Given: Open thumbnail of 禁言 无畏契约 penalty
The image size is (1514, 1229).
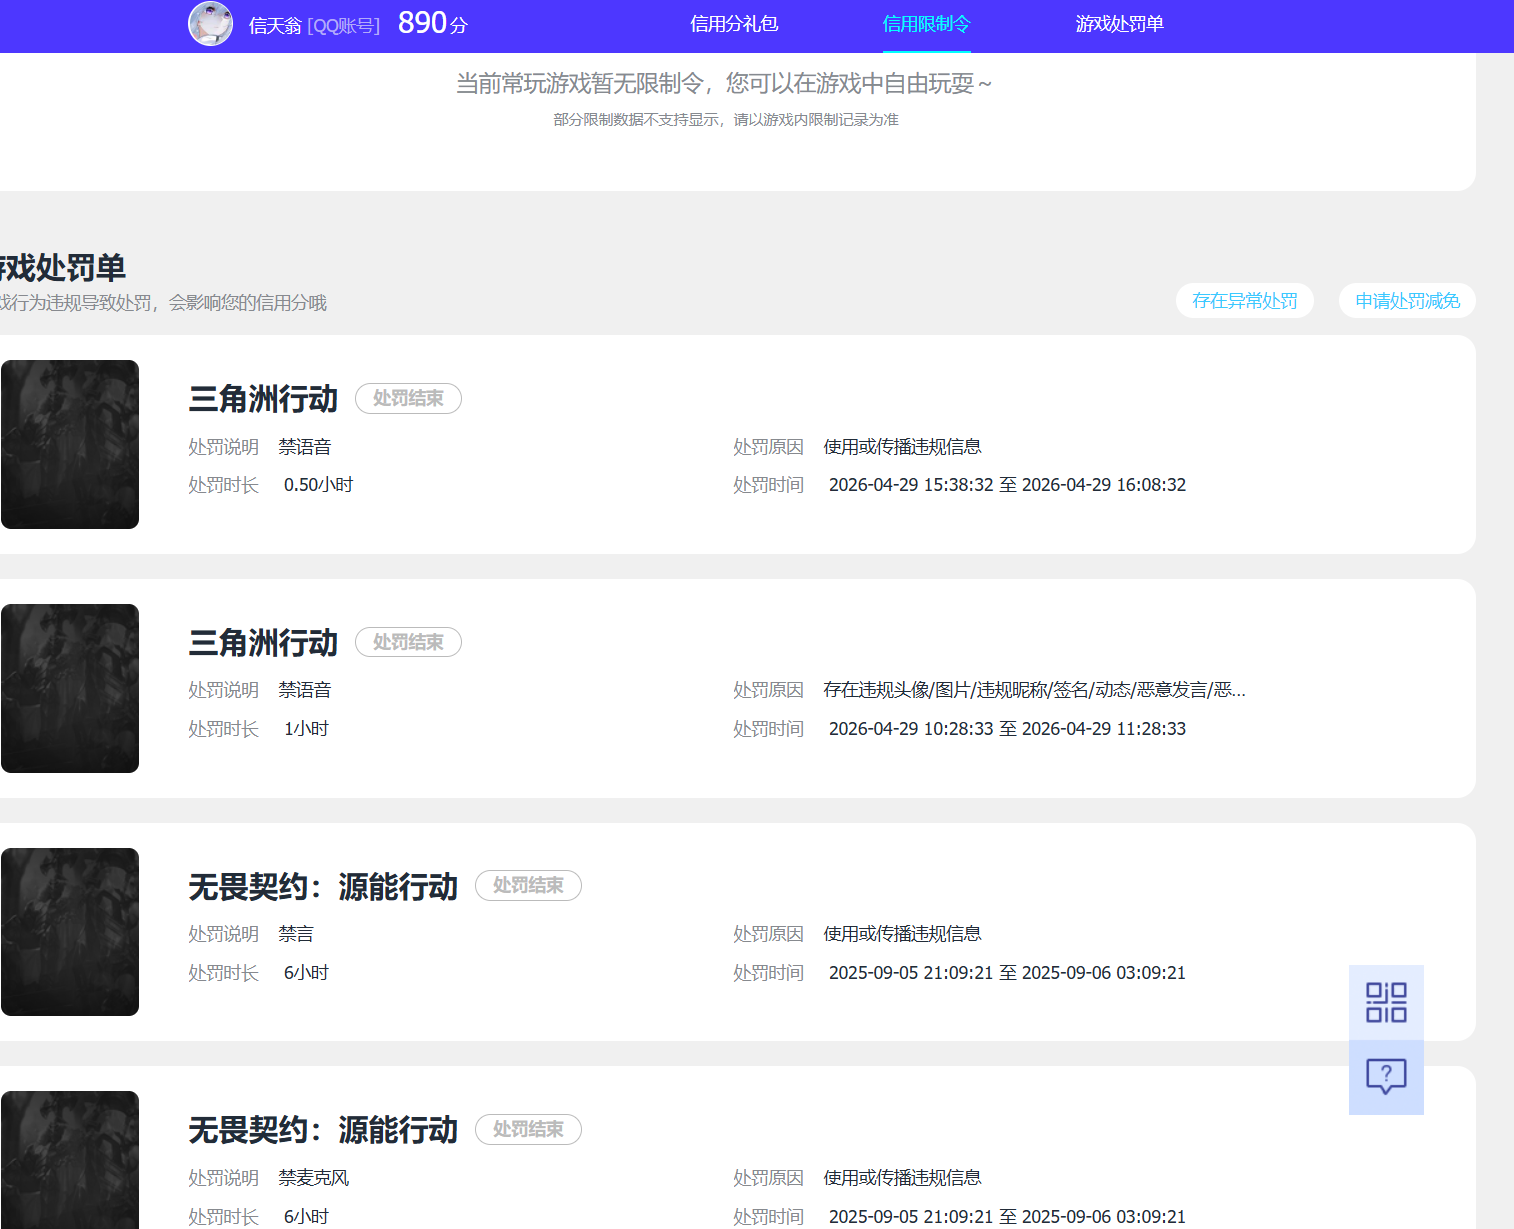Looking at the screenshot, I should pyautogui.click(x=70, y=932).
